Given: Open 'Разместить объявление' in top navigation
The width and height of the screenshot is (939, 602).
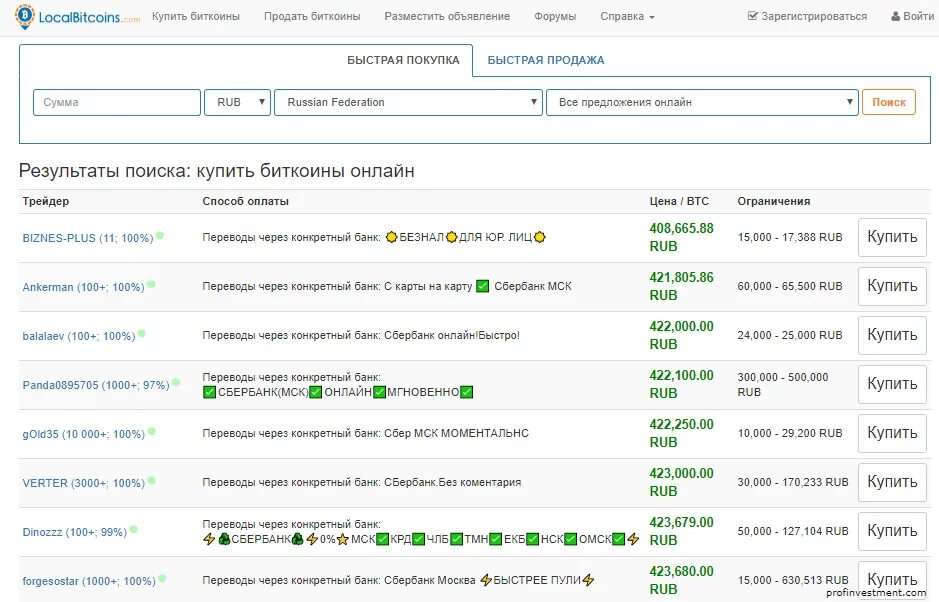Looking at the screenshot, I should 447,17.
